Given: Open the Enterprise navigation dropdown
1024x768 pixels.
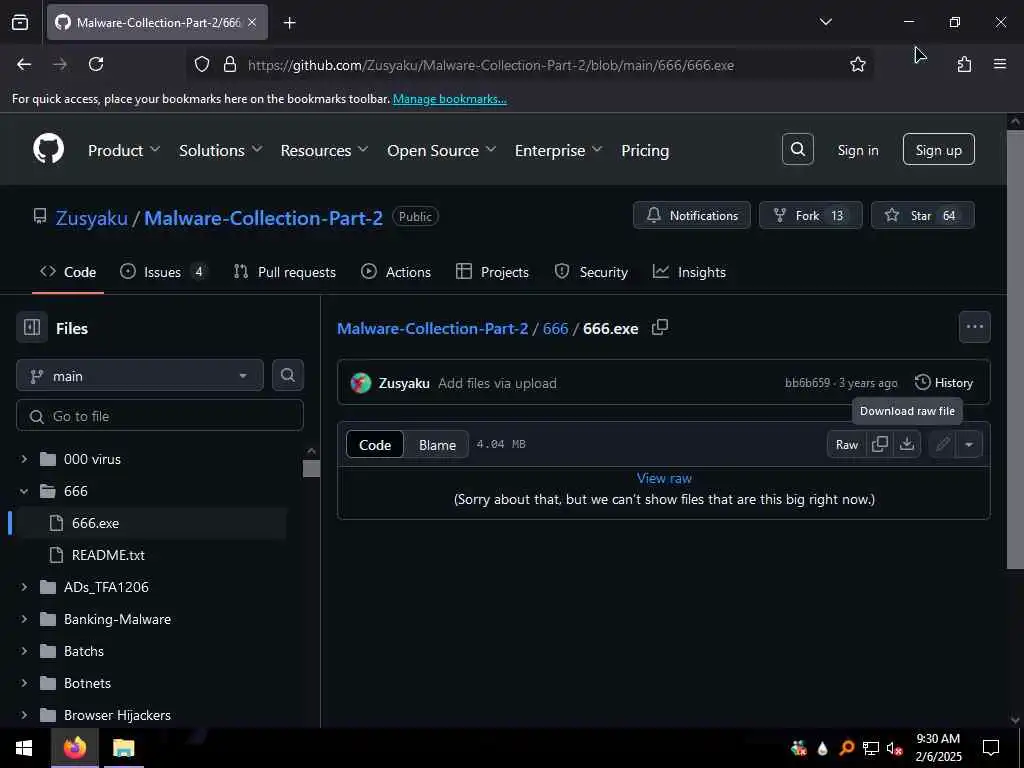Looking at the screenshot, I should (558, 150).
